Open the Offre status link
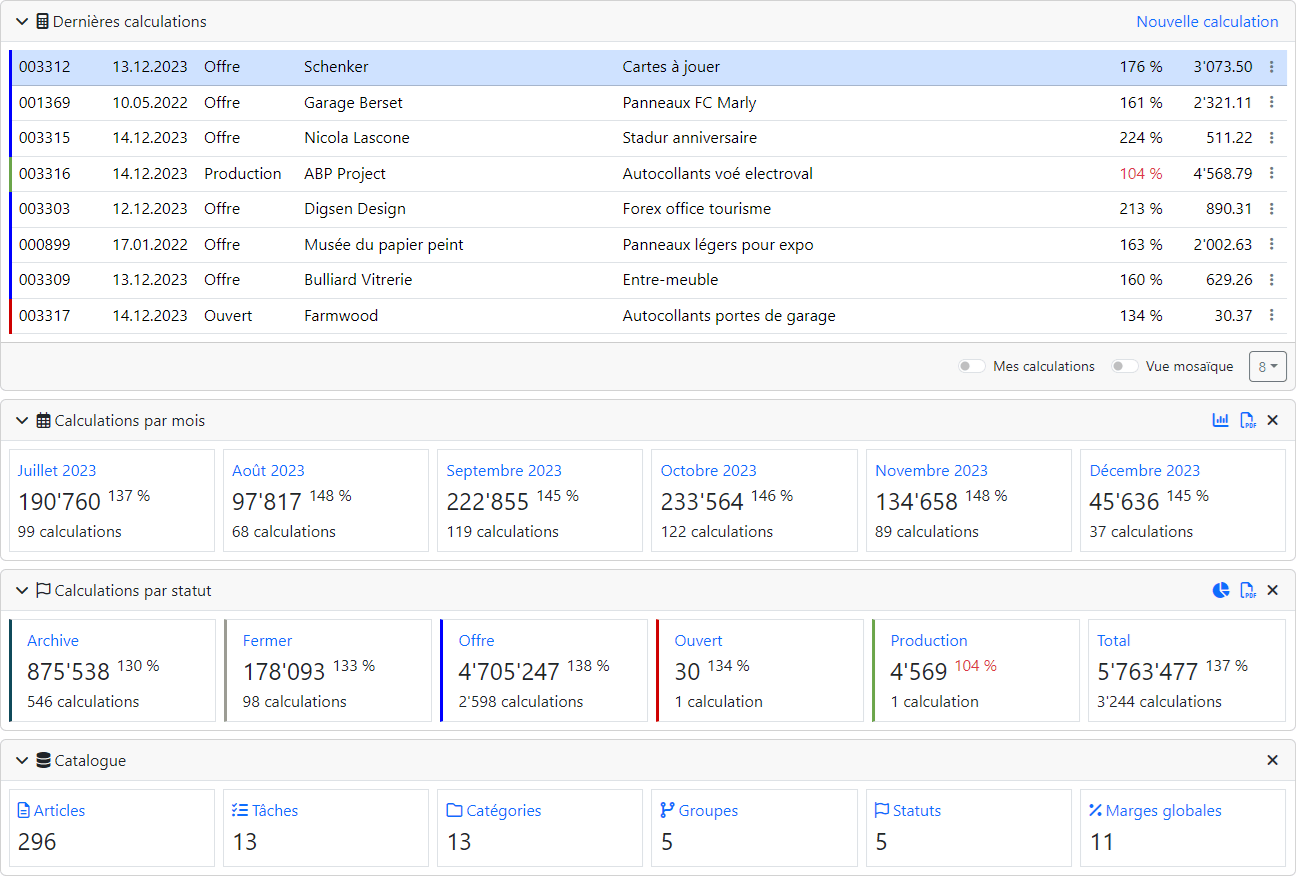Viewport: 1296px width, 876px height. (x=476, y=640)
